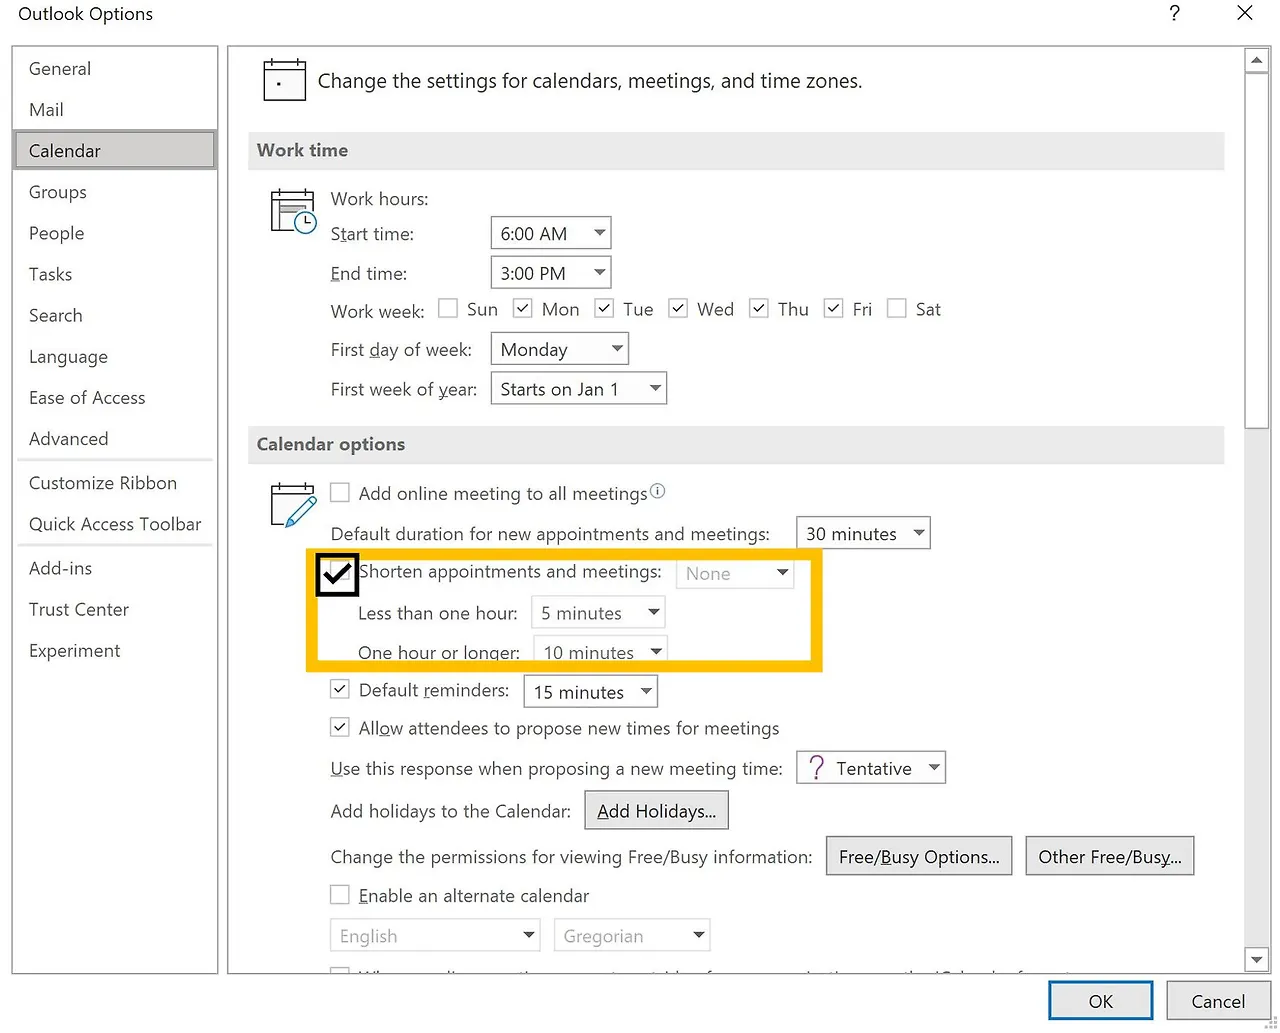1280x1033 pixels.
Task: Click the calendar icon beside the settings header
Action: (x=284, y=80)
